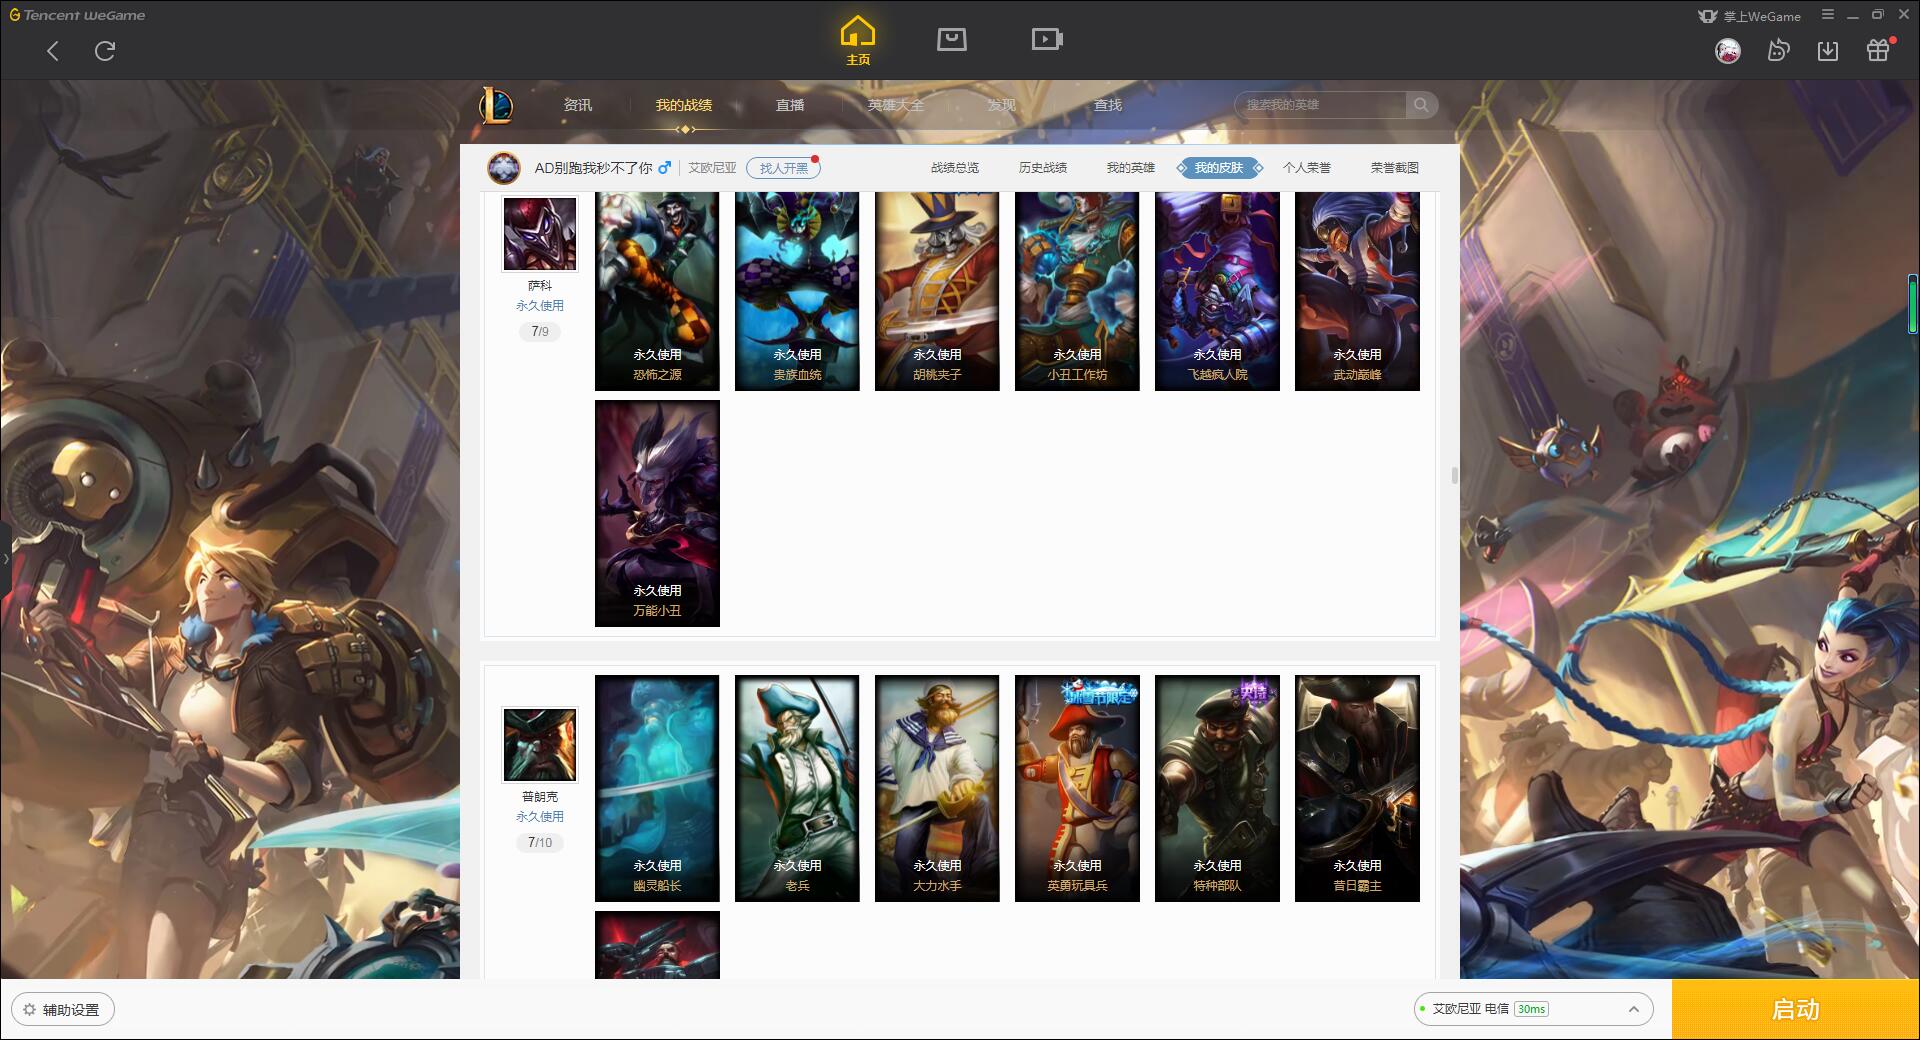
Task: Go back with the left arrow icon
Action: [x=53, y=51]
